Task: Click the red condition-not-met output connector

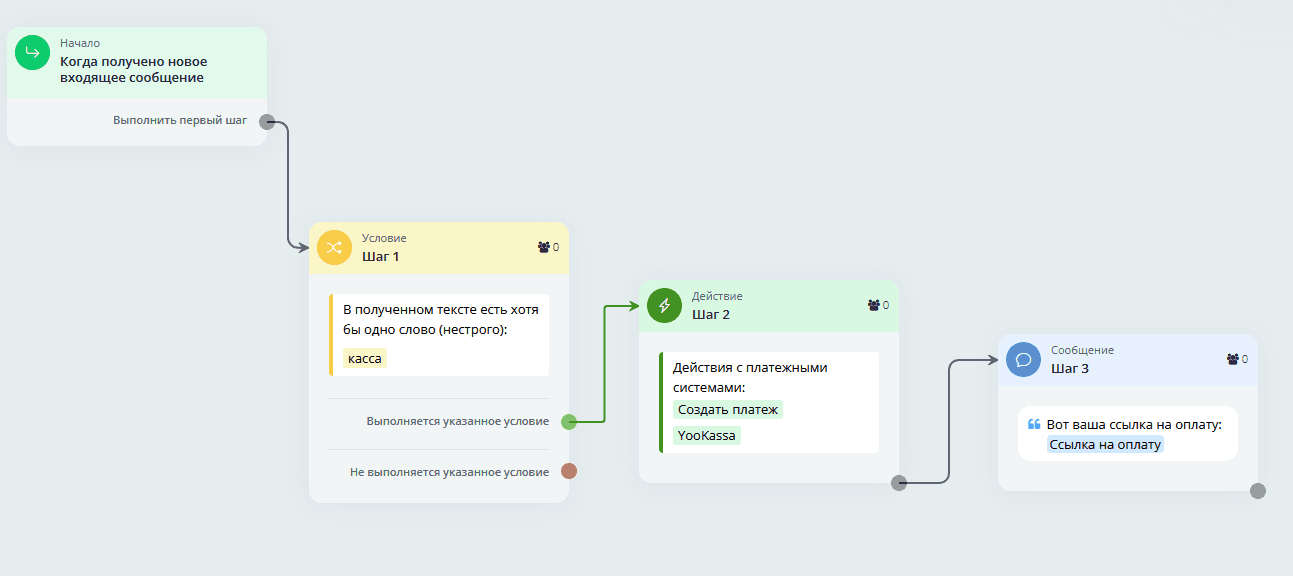Action: 569,471
